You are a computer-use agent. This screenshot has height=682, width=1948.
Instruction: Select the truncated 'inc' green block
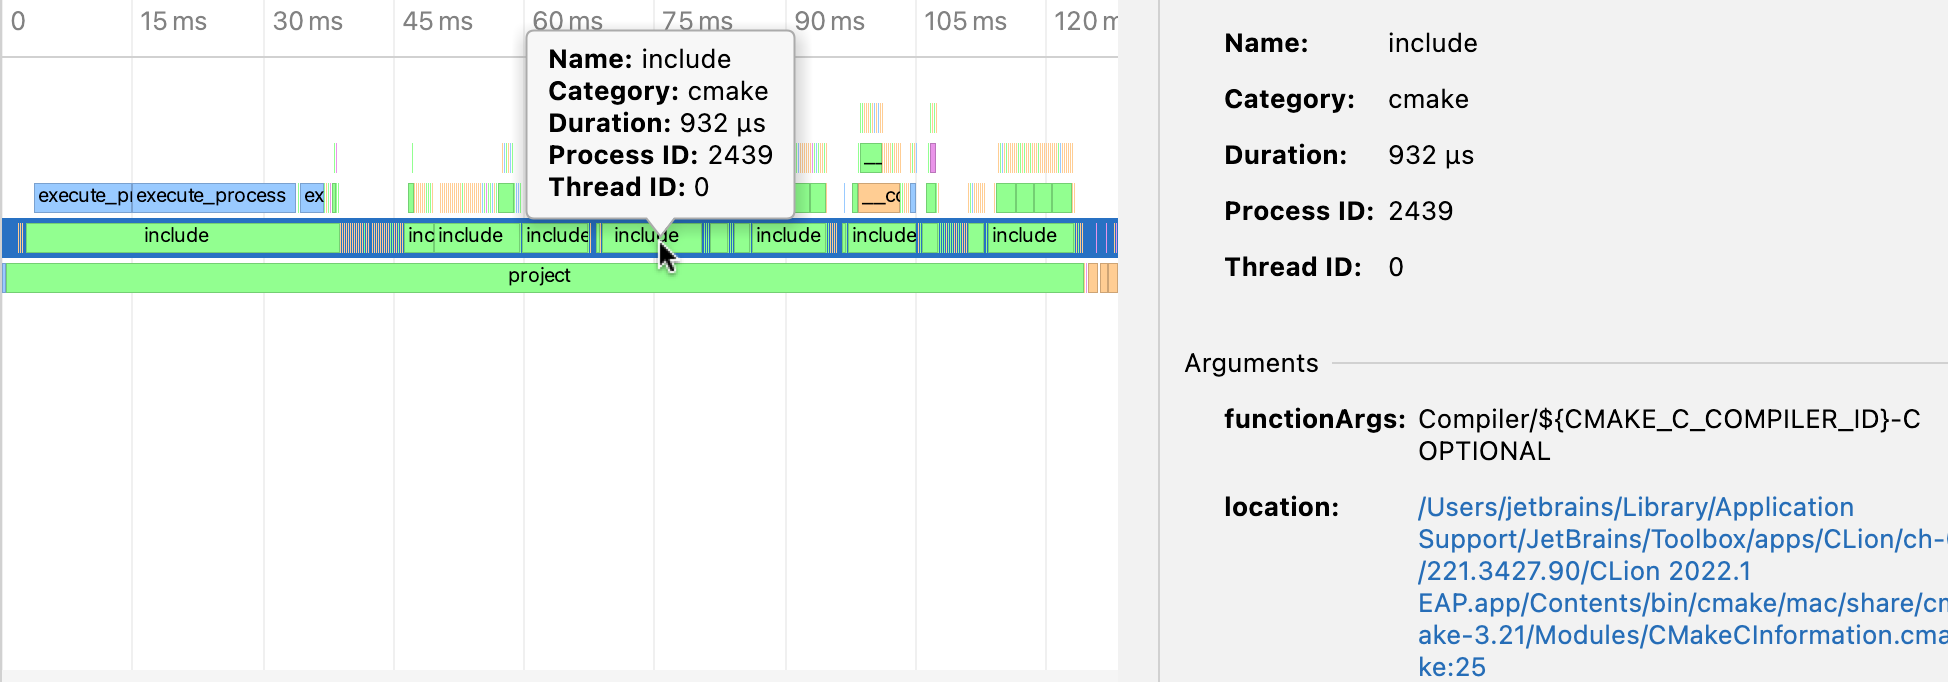click(420, 237)
